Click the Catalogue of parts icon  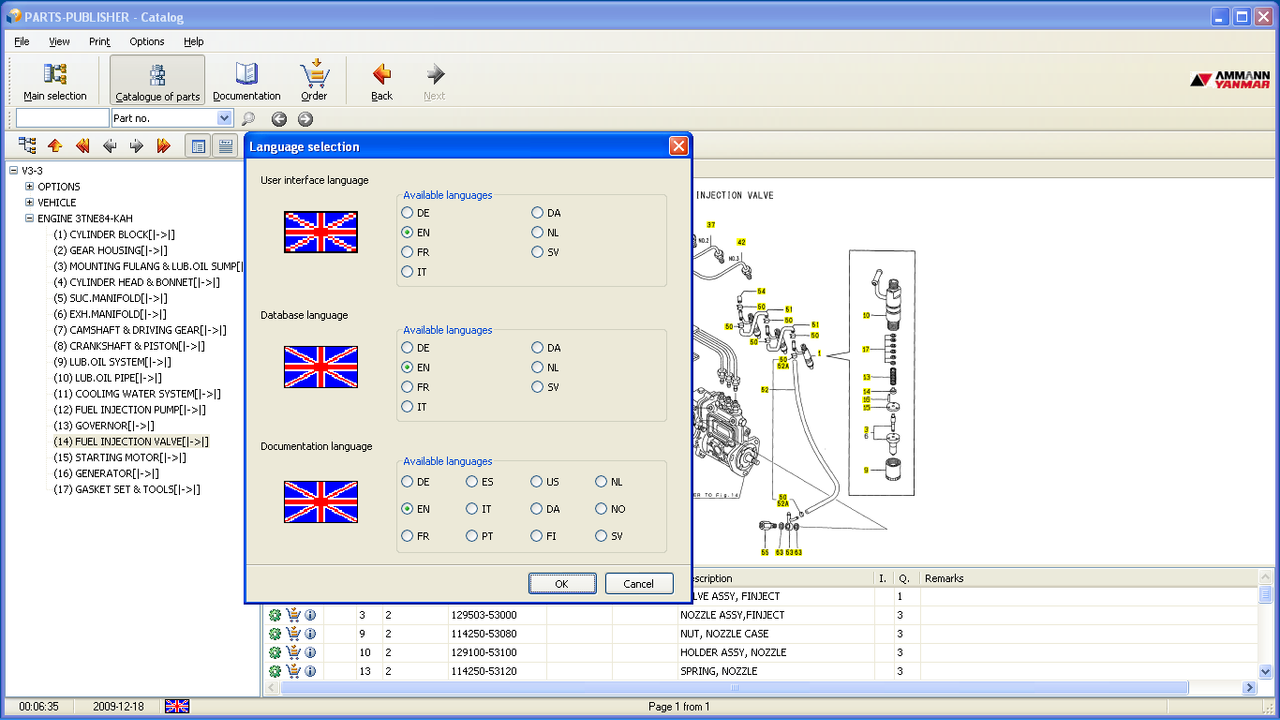[x=157, y=75]
